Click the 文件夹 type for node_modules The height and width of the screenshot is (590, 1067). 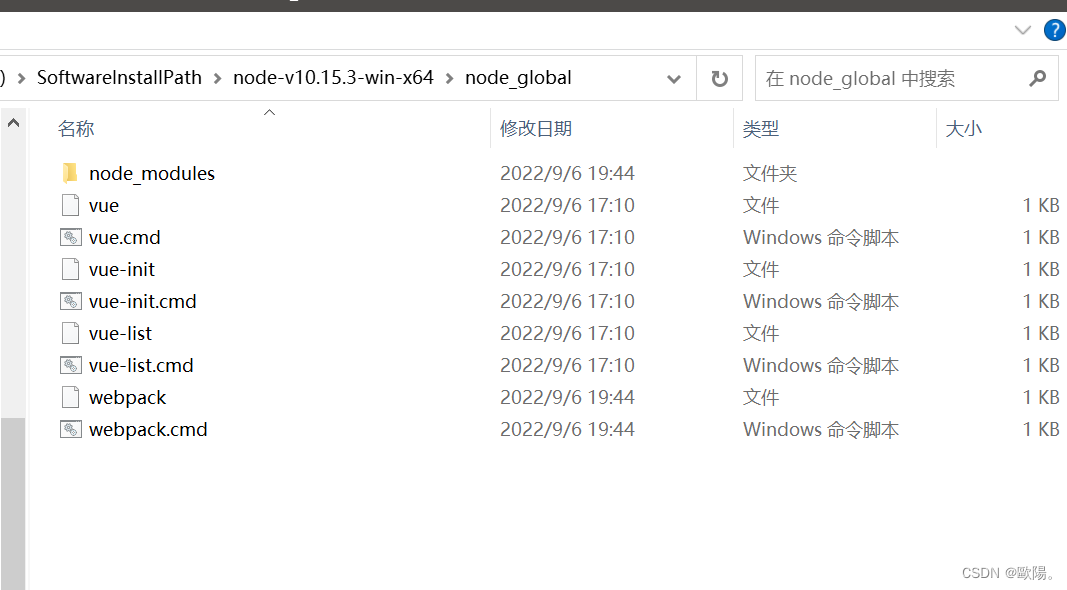(x=770, y=174)
